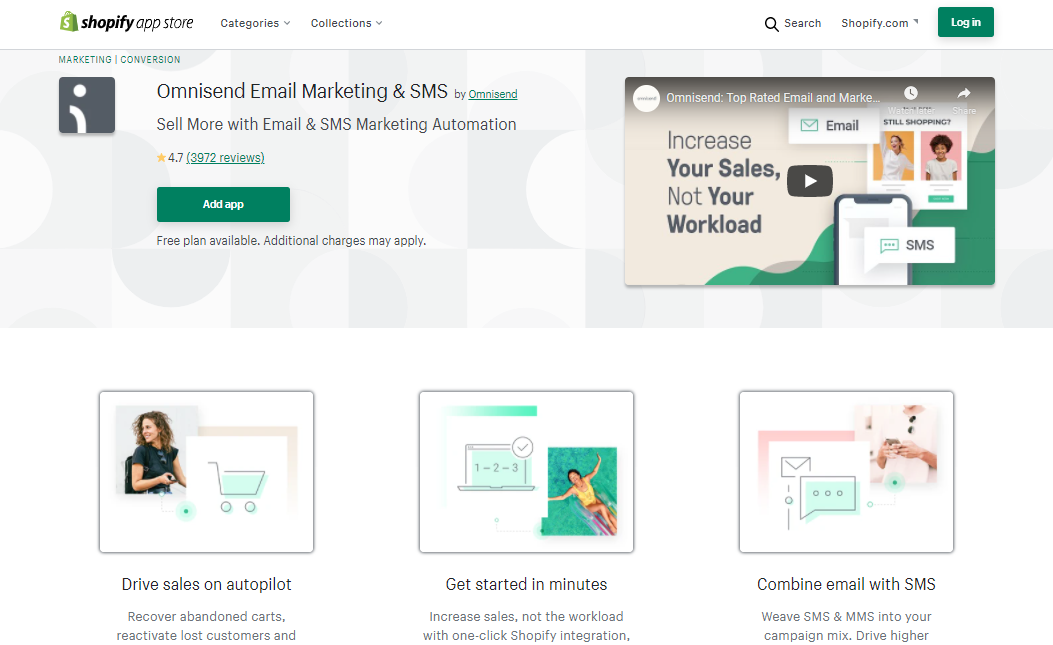Screen dimensions: 1053x645
Task: Expand the Collections dropdown
Action: 347,23
